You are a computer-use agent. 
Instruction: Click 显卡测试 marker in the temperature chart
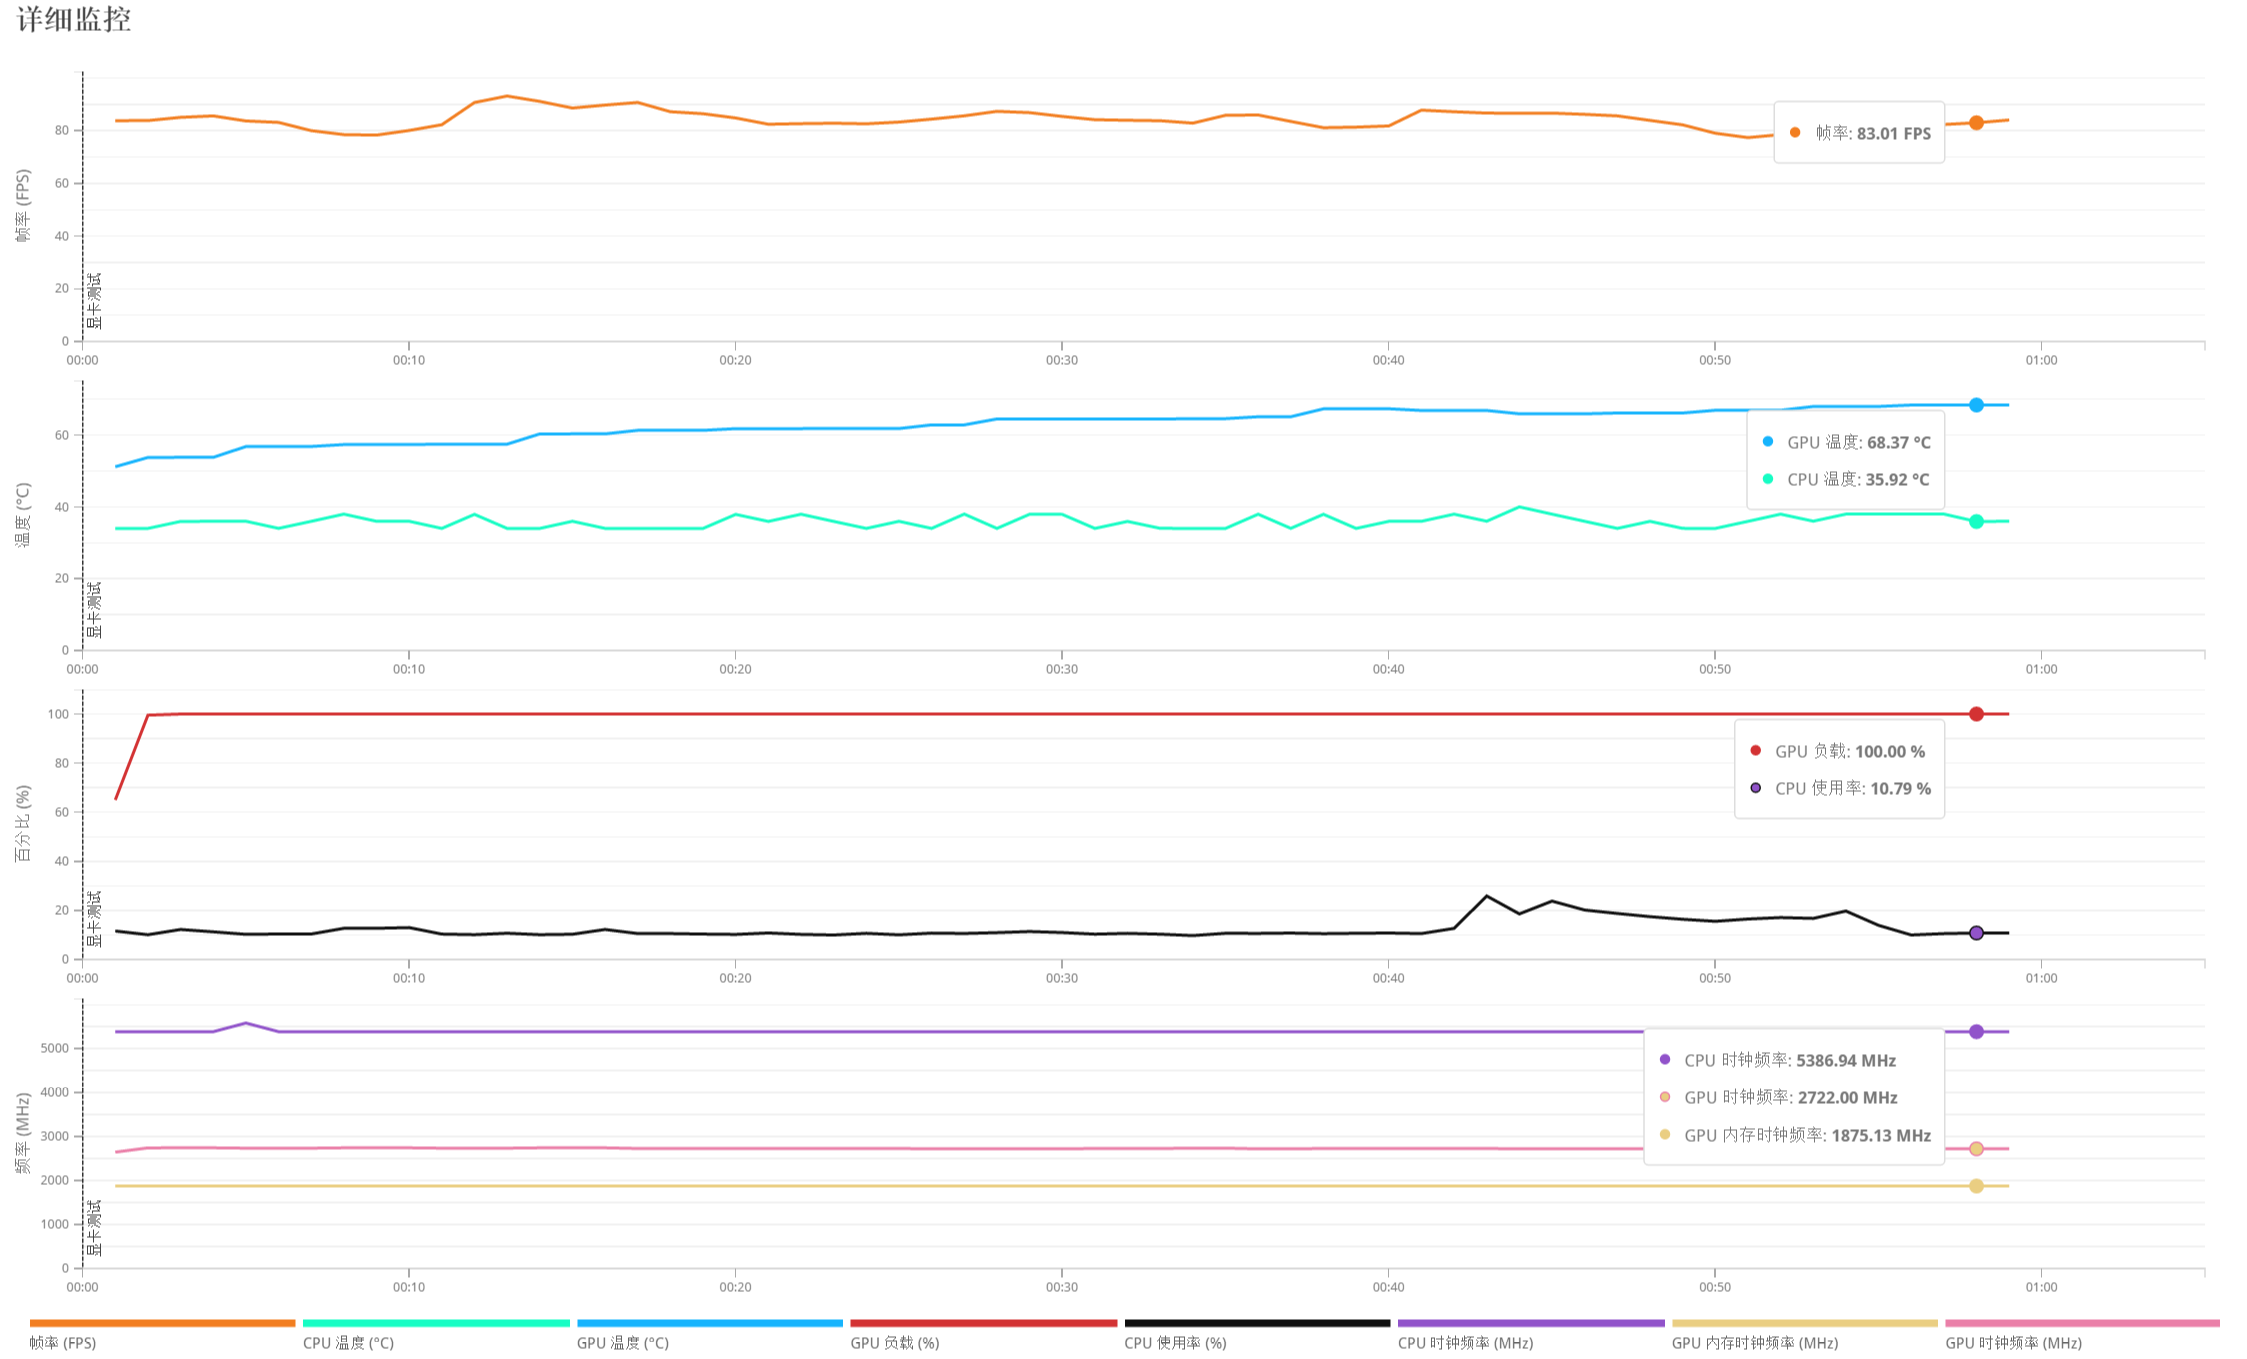pyautogui.click(x=94, y=609)
